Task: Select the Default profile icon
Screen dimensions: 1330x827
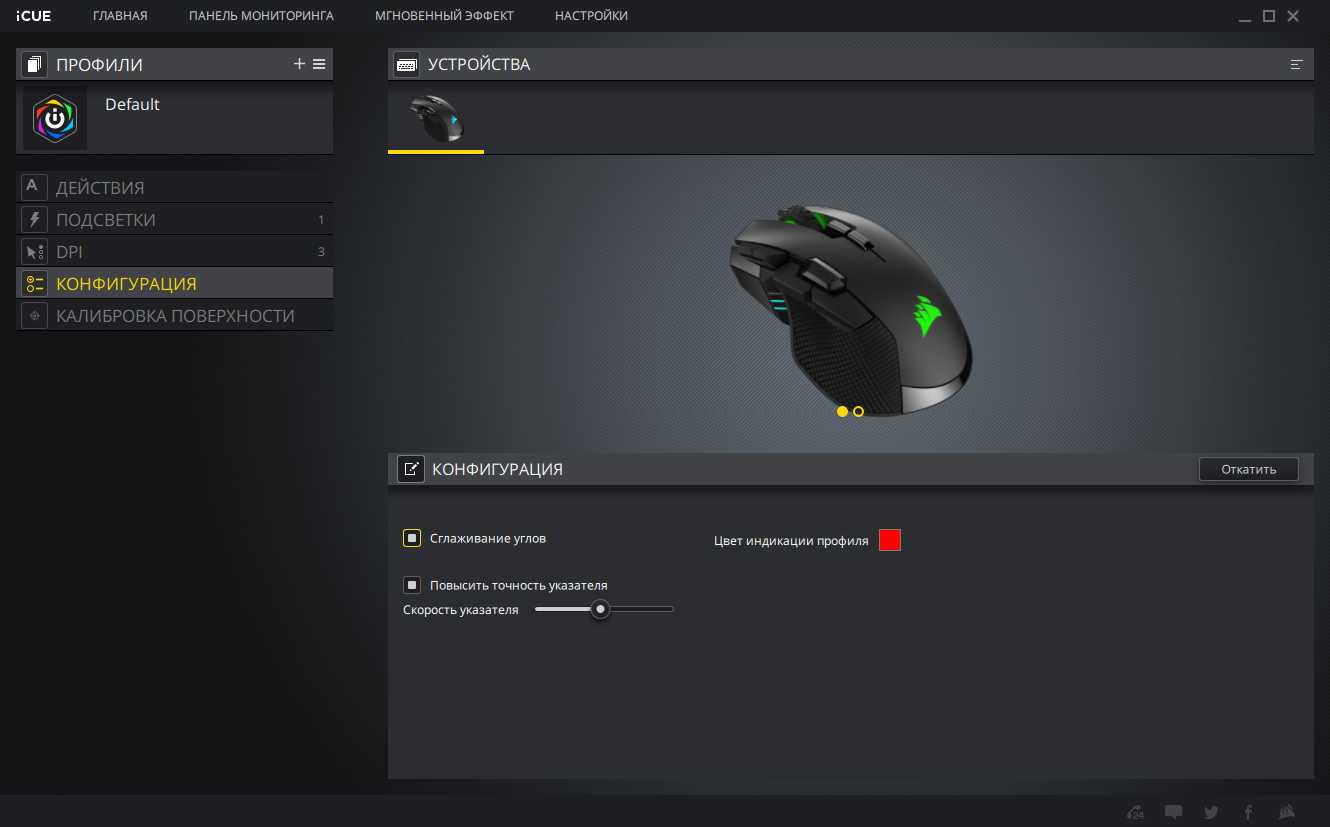Action: point(55,118)
